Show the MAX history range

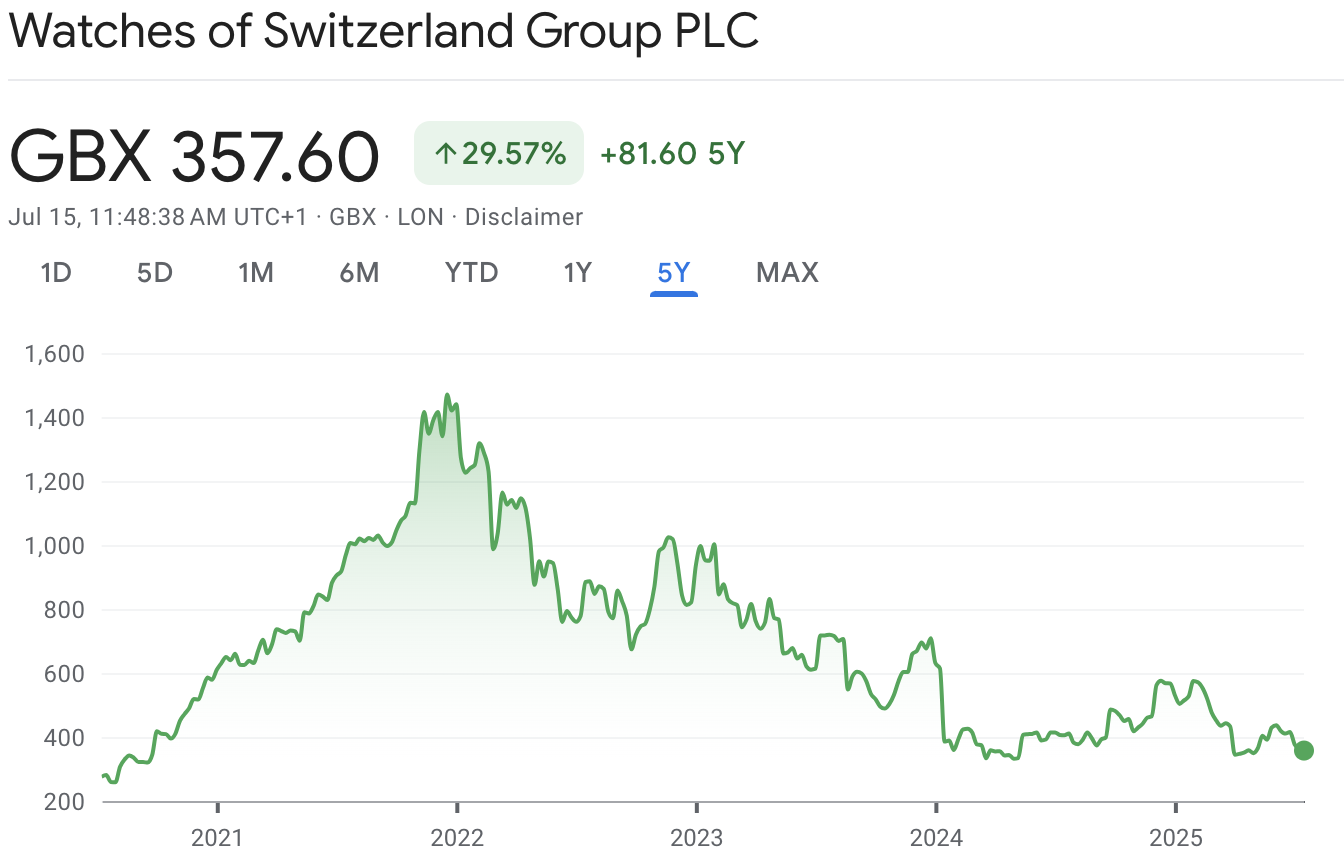tap(787, 272)
